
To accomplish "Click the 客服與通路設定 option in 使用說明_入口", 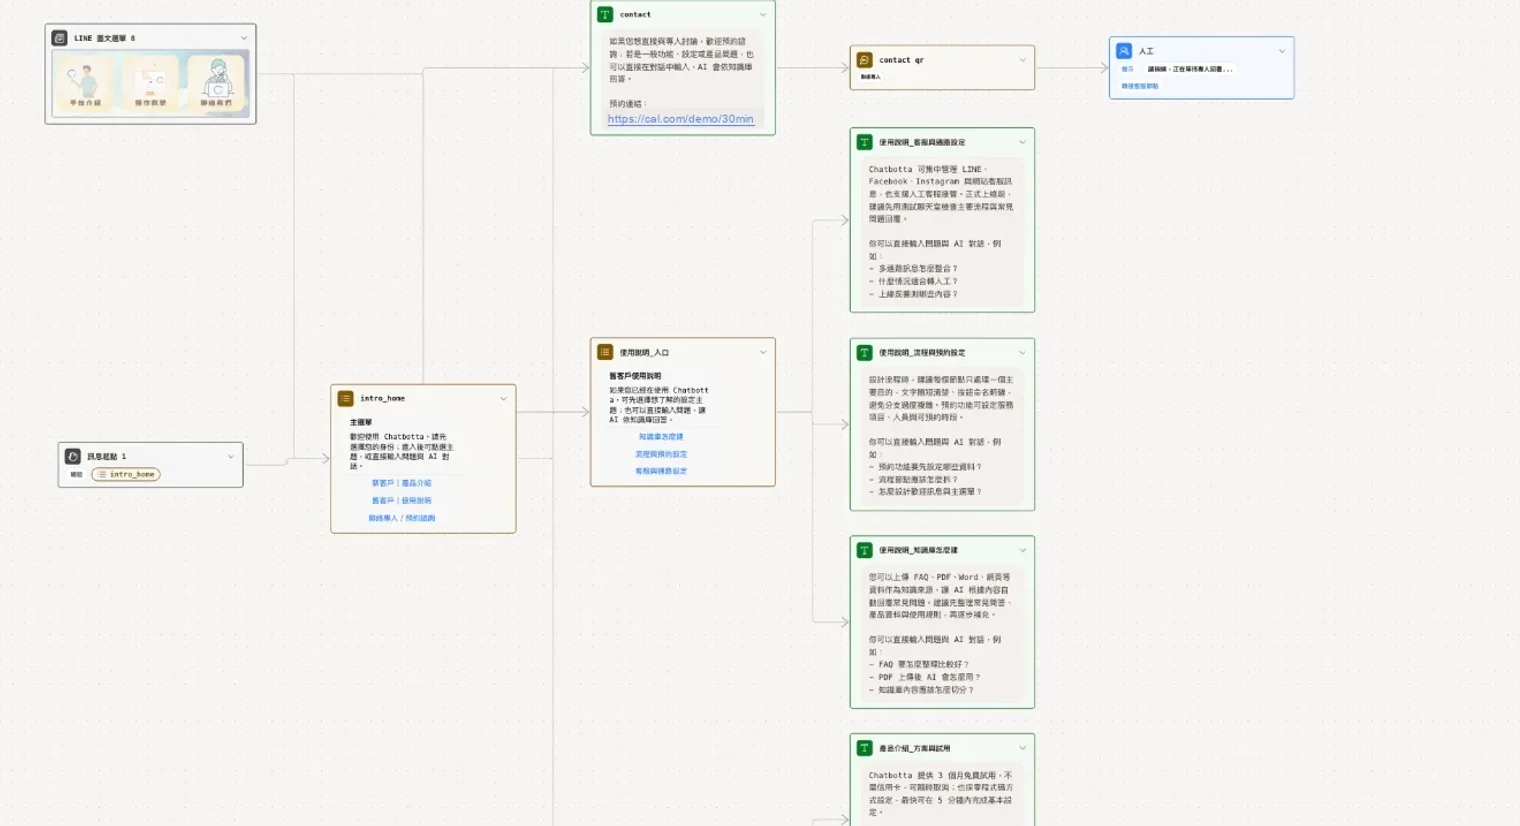I will pyautogui.click(x=661, y=471).
